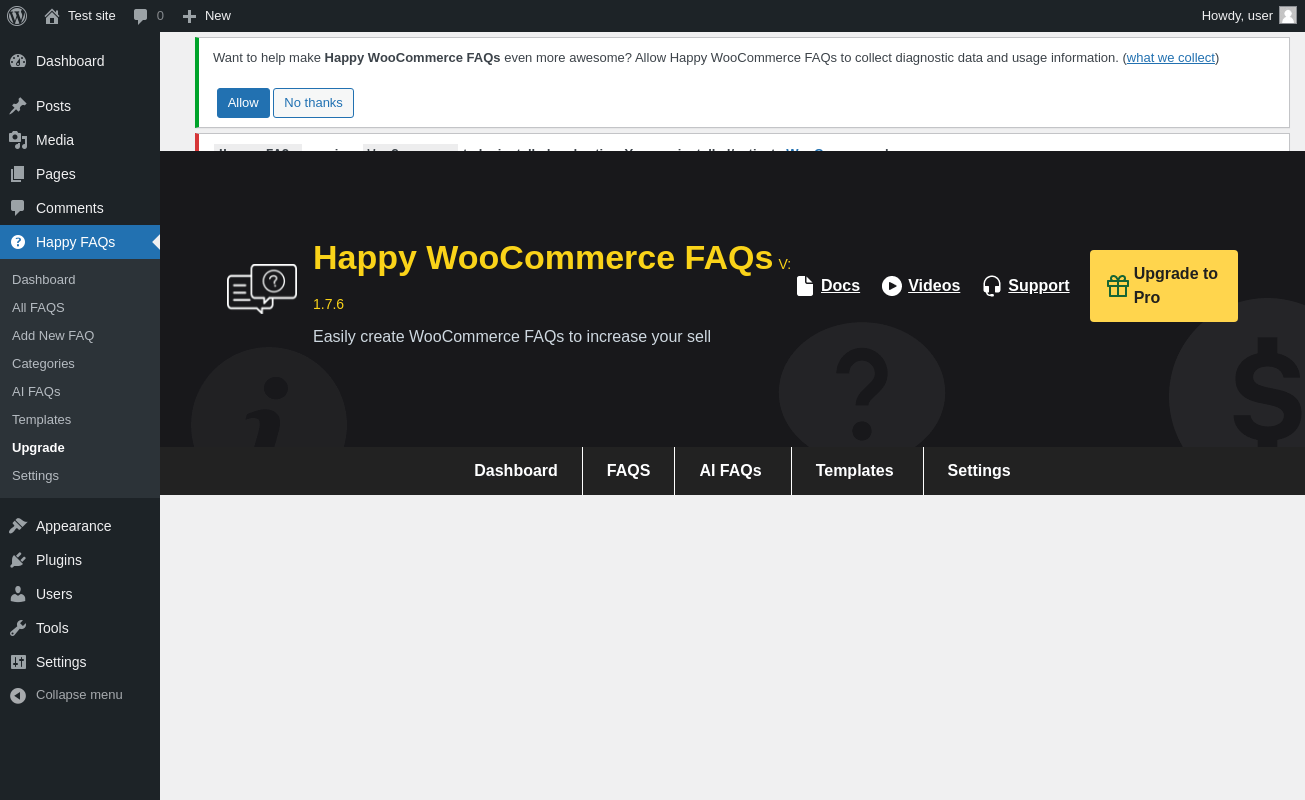Select Add New FAQ in submenu
Image resolution: width=1305 pixels, height=800 pixels.
coord(53,336)
